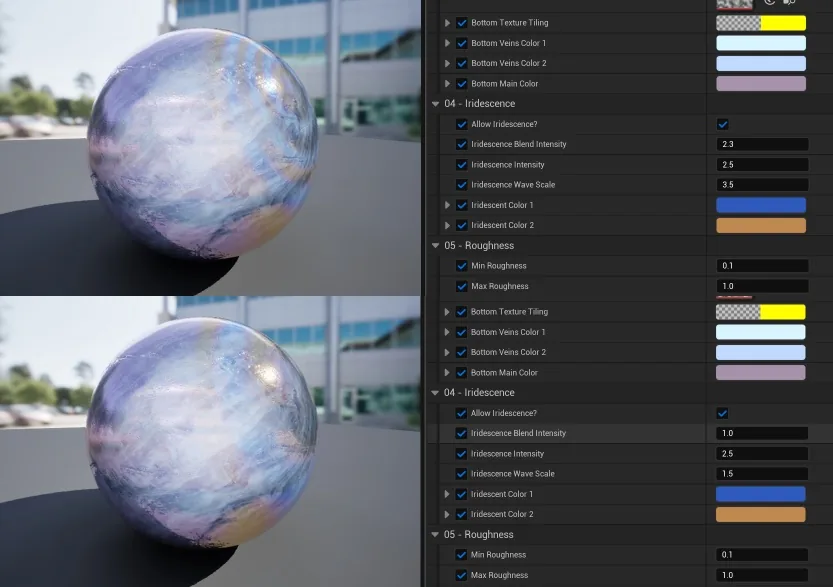Pick the lower panel's blue Iridescent Color 1 swatch
833x587 pixels.
(760, 494)
